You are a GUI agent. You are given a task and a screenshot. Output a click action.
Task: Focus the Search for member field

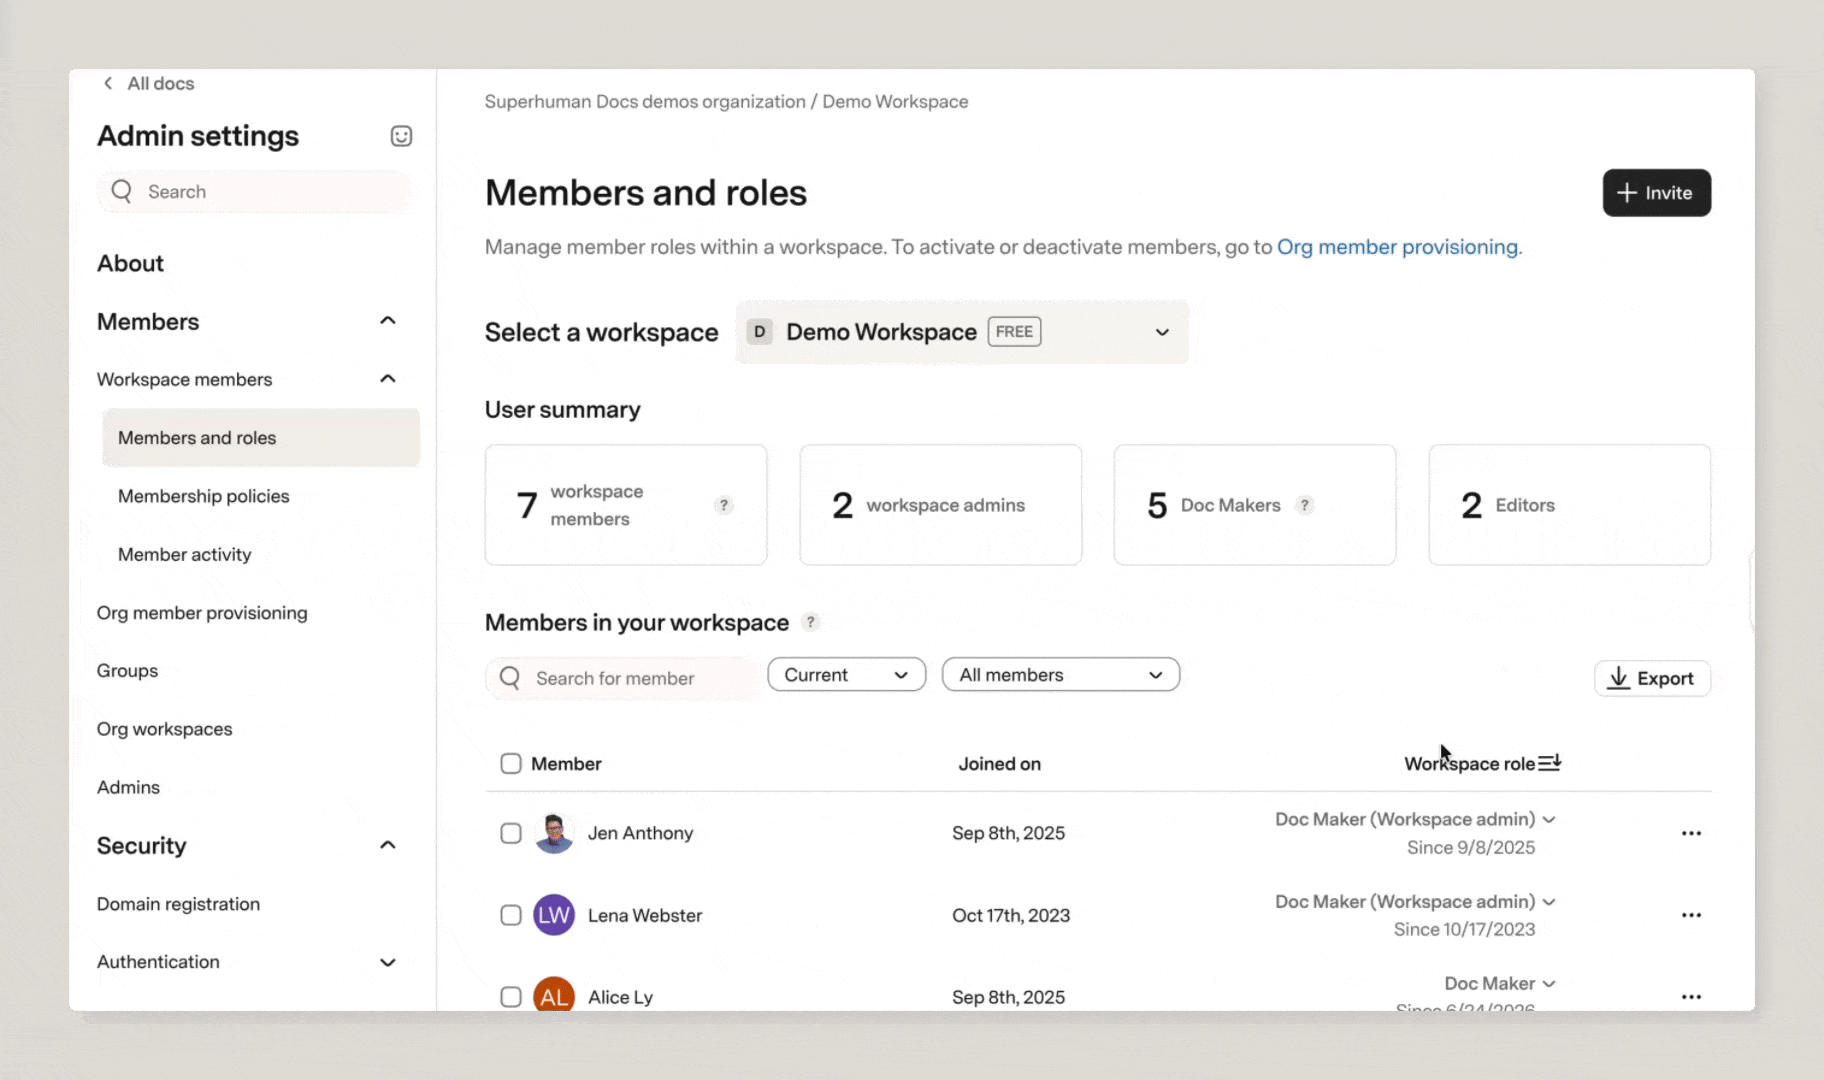tap(622, 678)
